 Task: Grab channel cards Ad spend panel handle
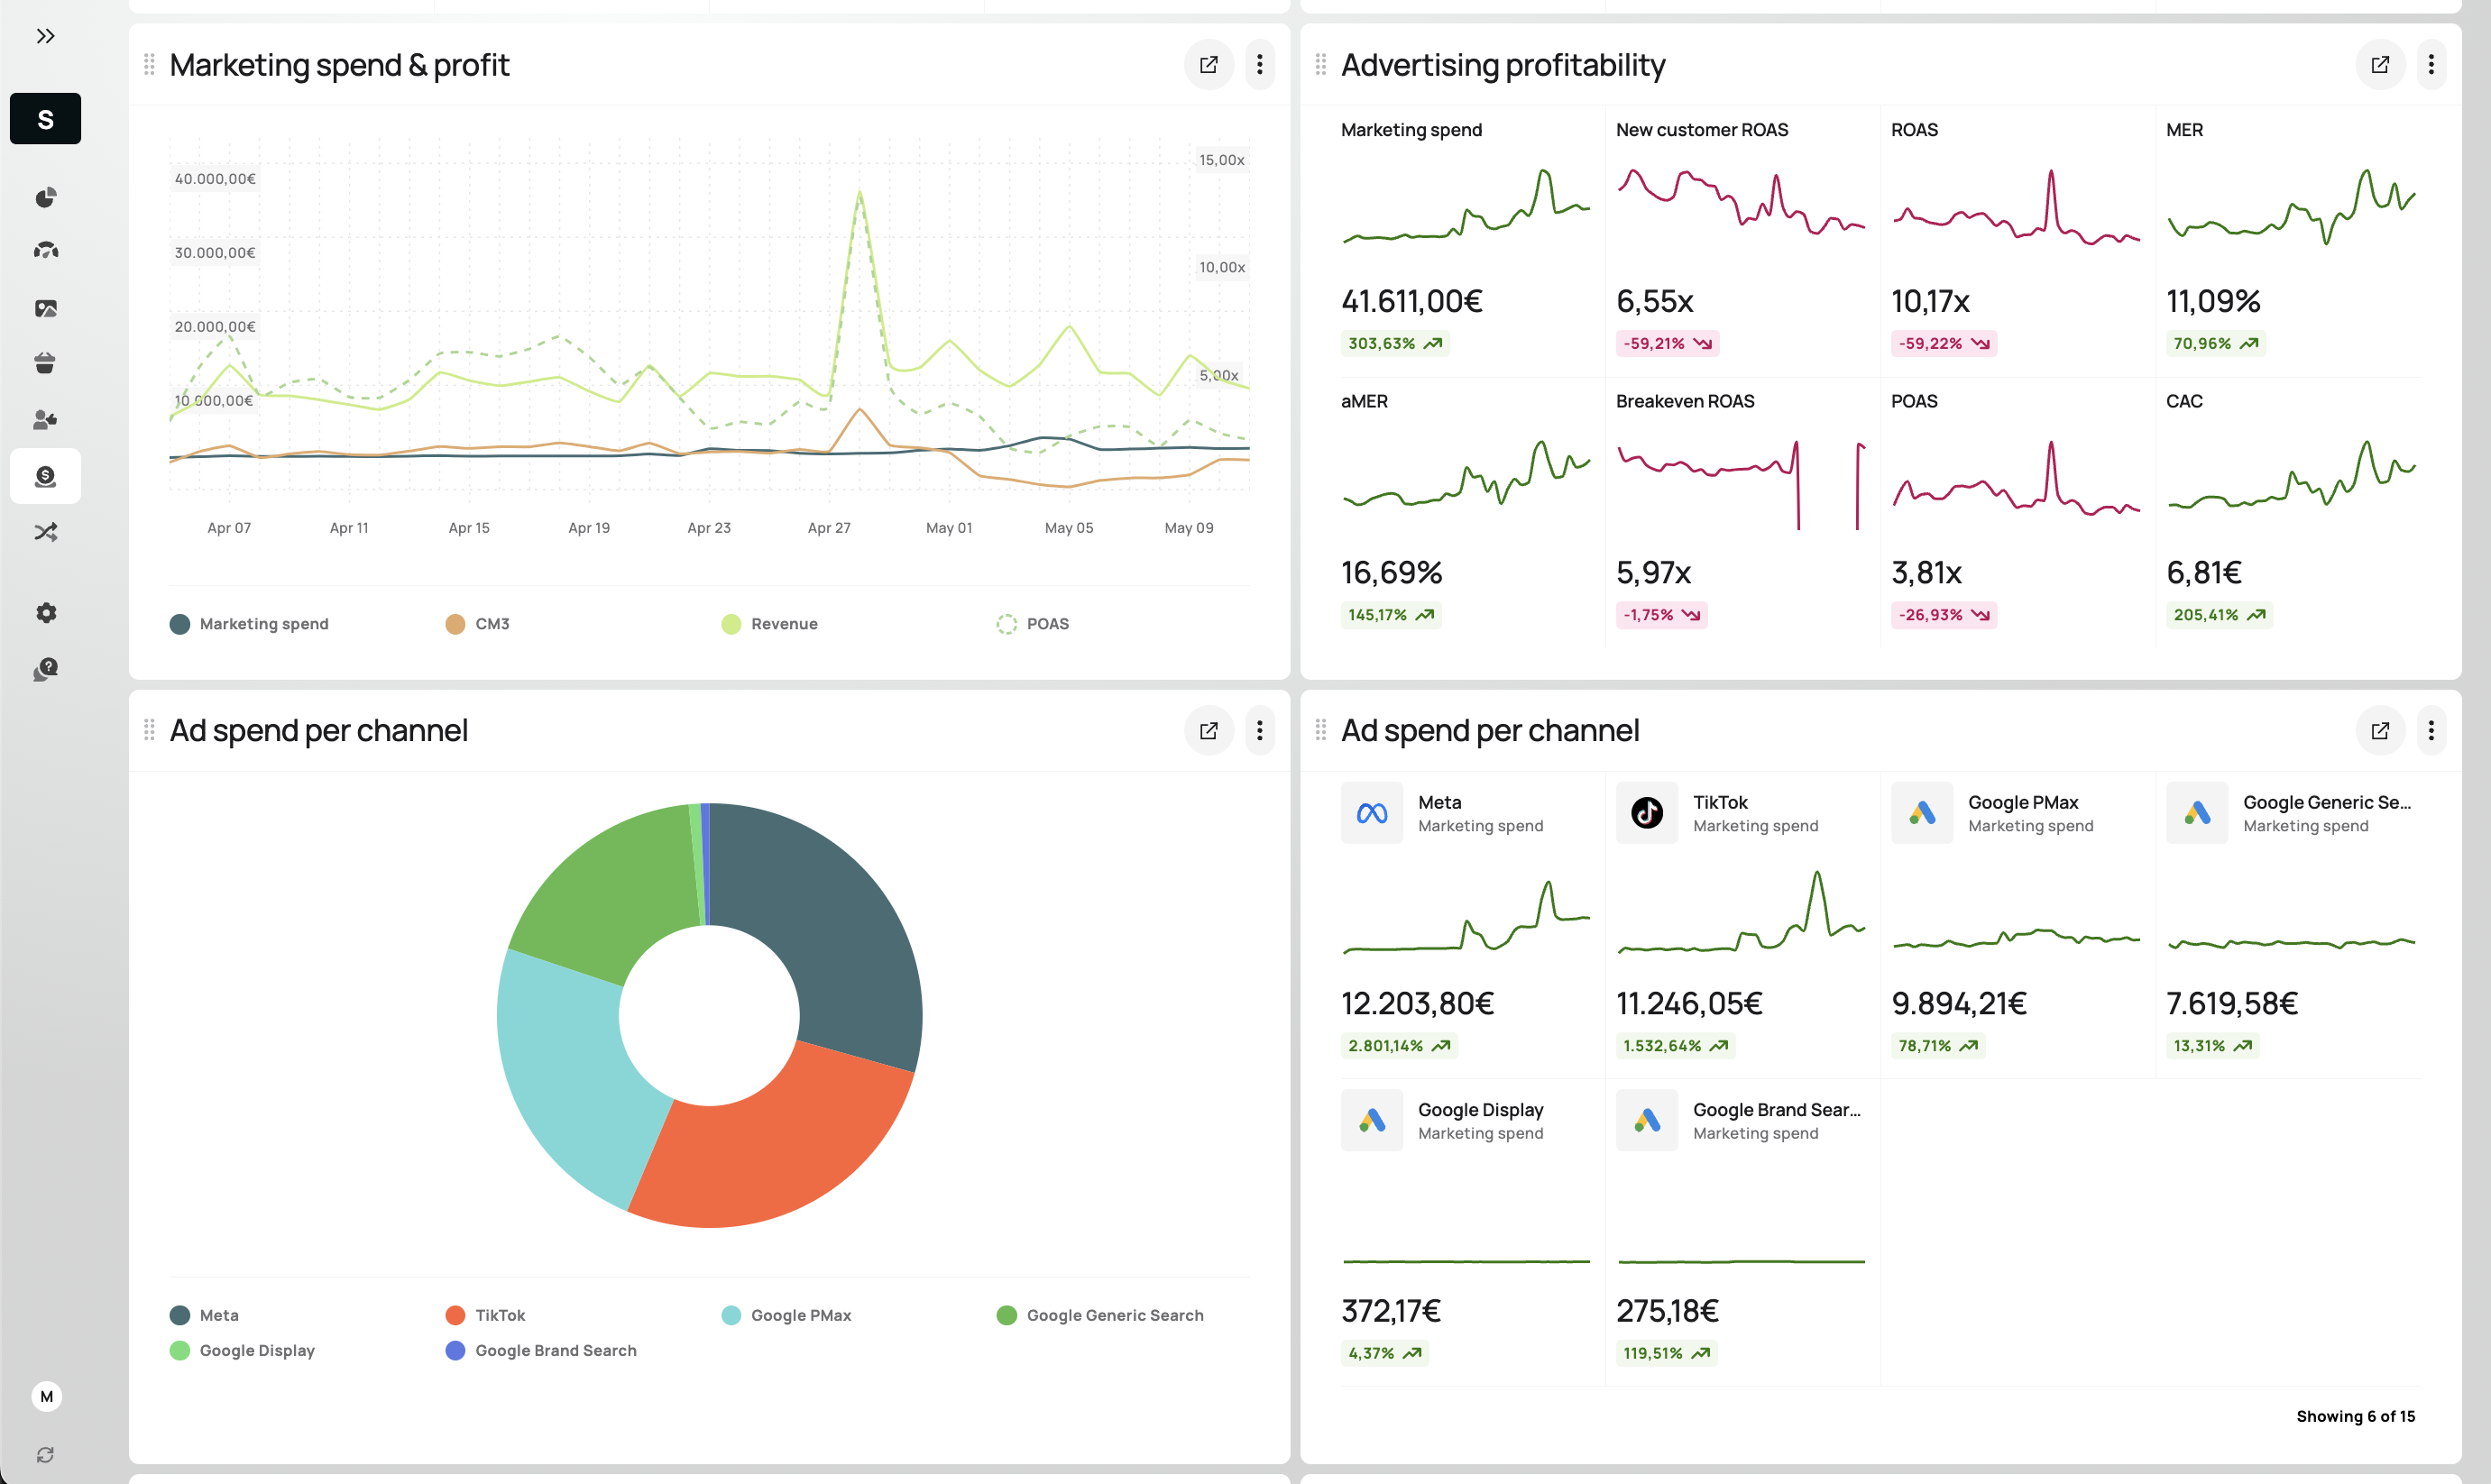(1320, 731)
